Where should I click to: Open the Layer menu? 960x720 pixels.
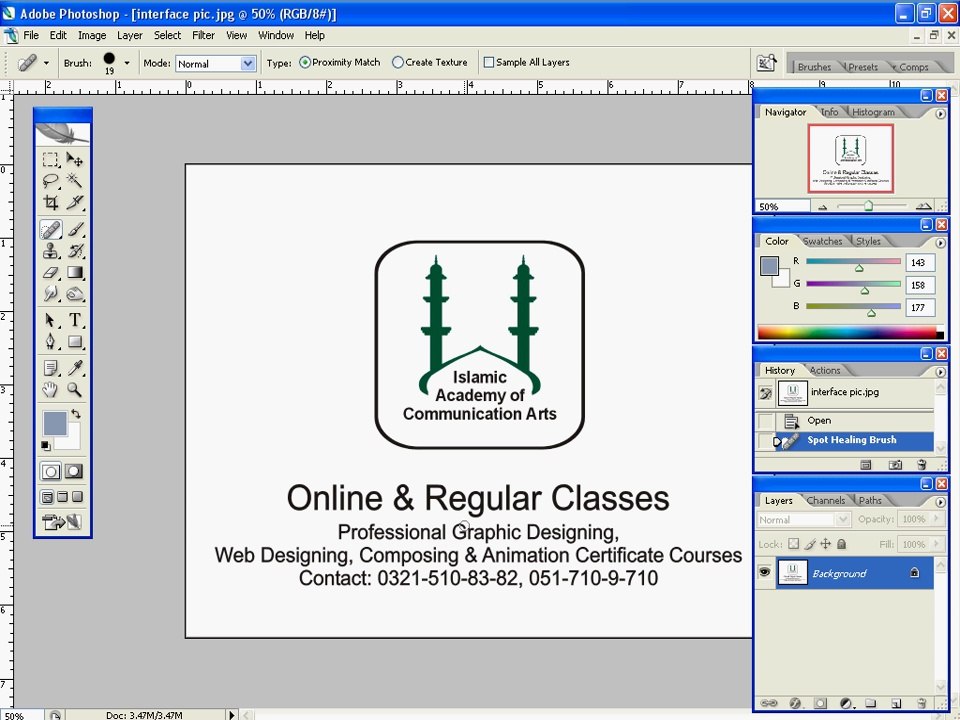[130, 36]
